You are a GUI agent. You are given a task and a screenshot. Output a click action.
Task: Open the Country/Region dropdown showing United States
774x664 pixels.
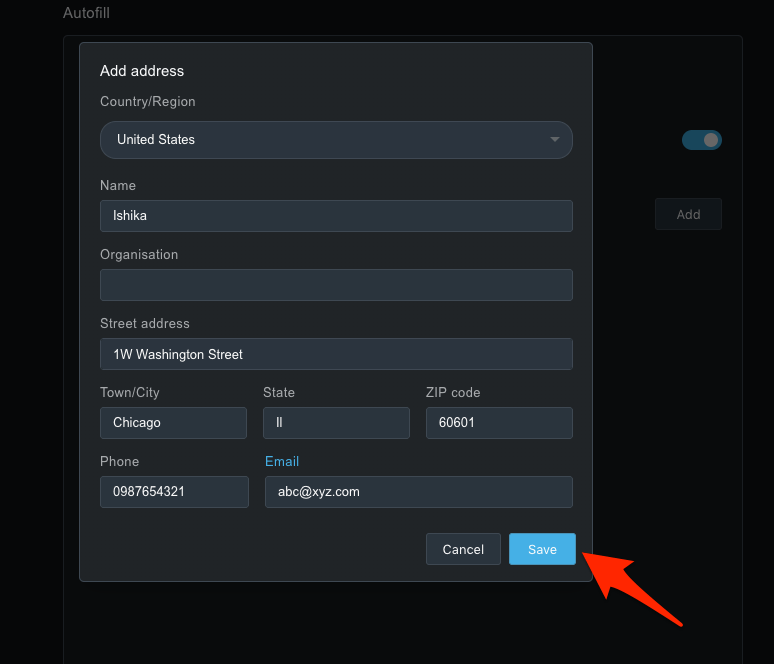click(335, 140)
